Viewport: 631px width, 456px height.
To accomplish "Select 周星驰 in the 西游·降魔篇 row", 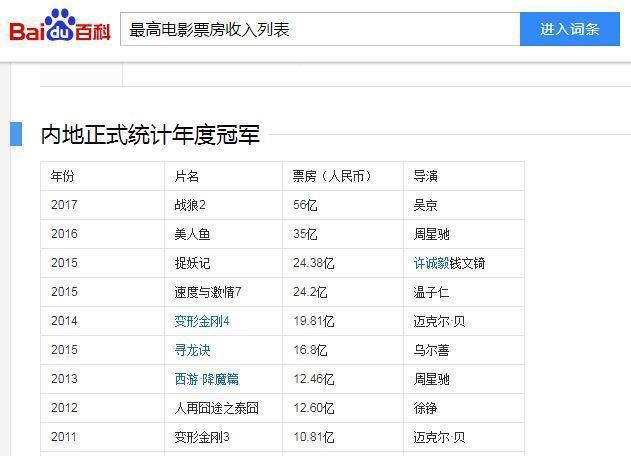I will (x=464, y=379).
